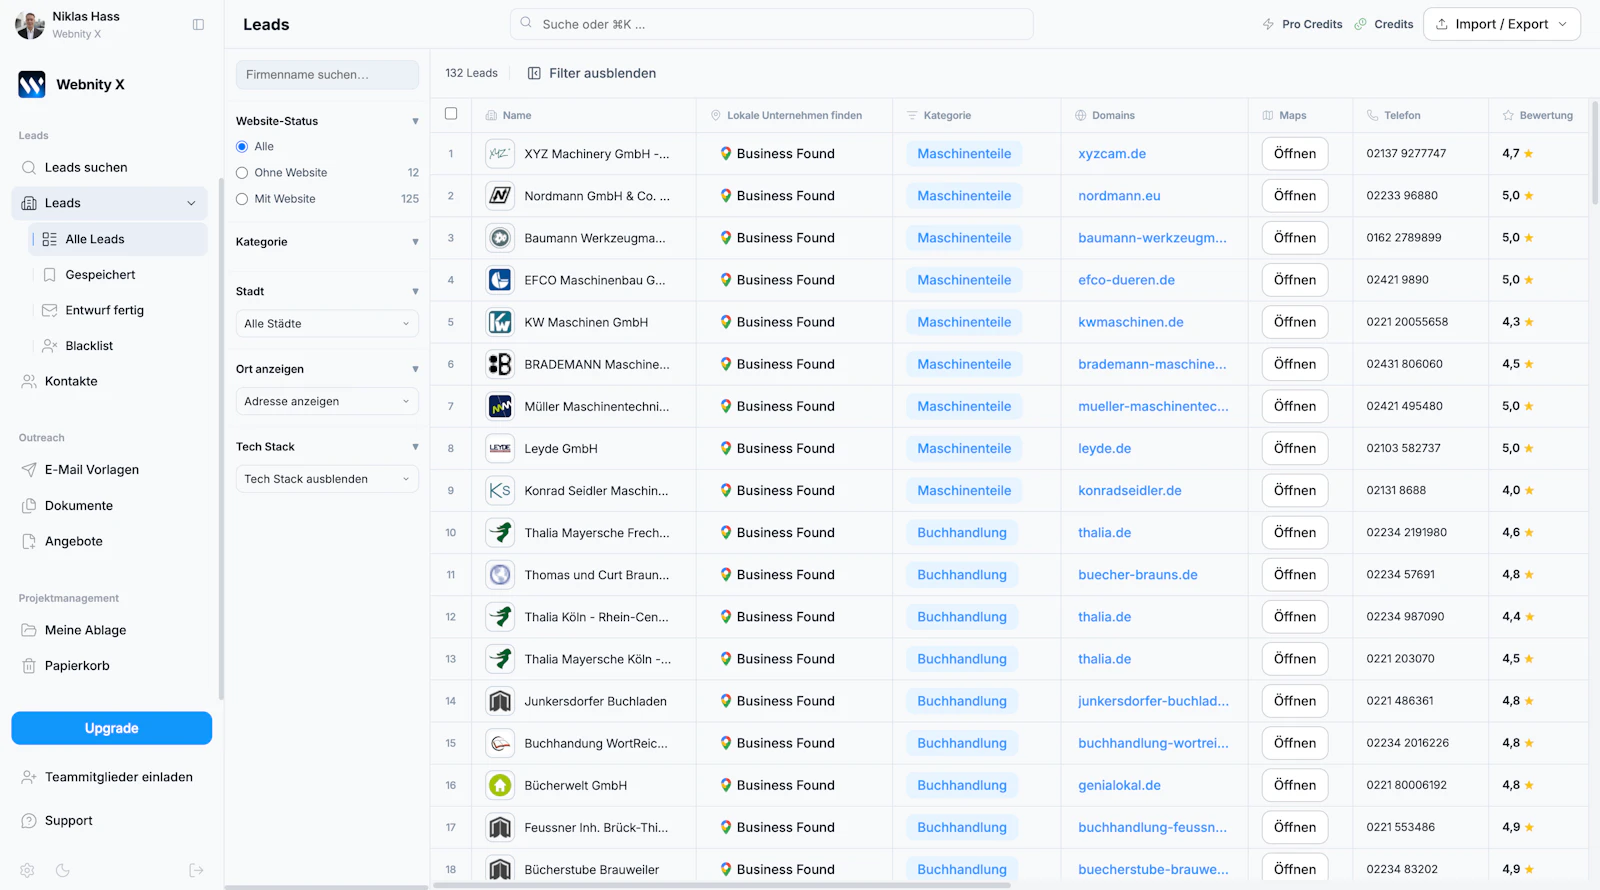Click the search magnifier icon in the top bar
Image resolution: width=1600 pixels, height=890 pixels.
pyautogui.click(x=527, y=24)
